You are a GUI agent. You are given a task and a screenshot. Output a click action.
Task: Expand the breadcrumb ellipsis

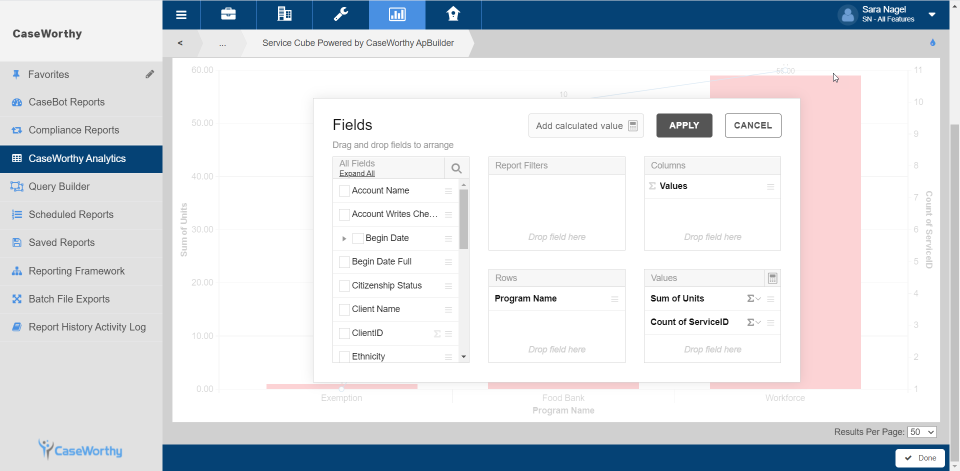coord(222,43)
